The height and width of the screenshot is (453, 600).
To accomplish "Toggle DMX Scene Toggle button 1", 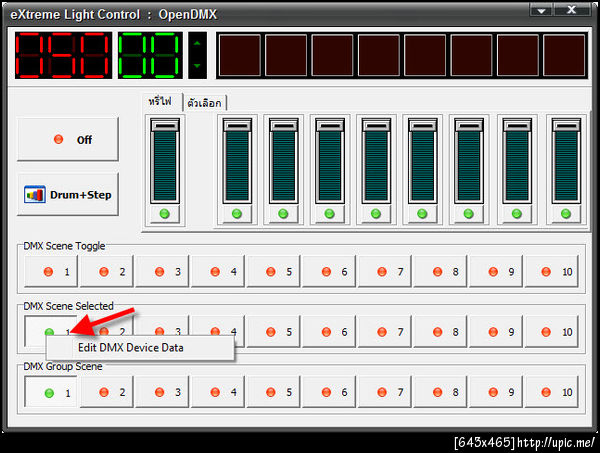I will point(51,272).
